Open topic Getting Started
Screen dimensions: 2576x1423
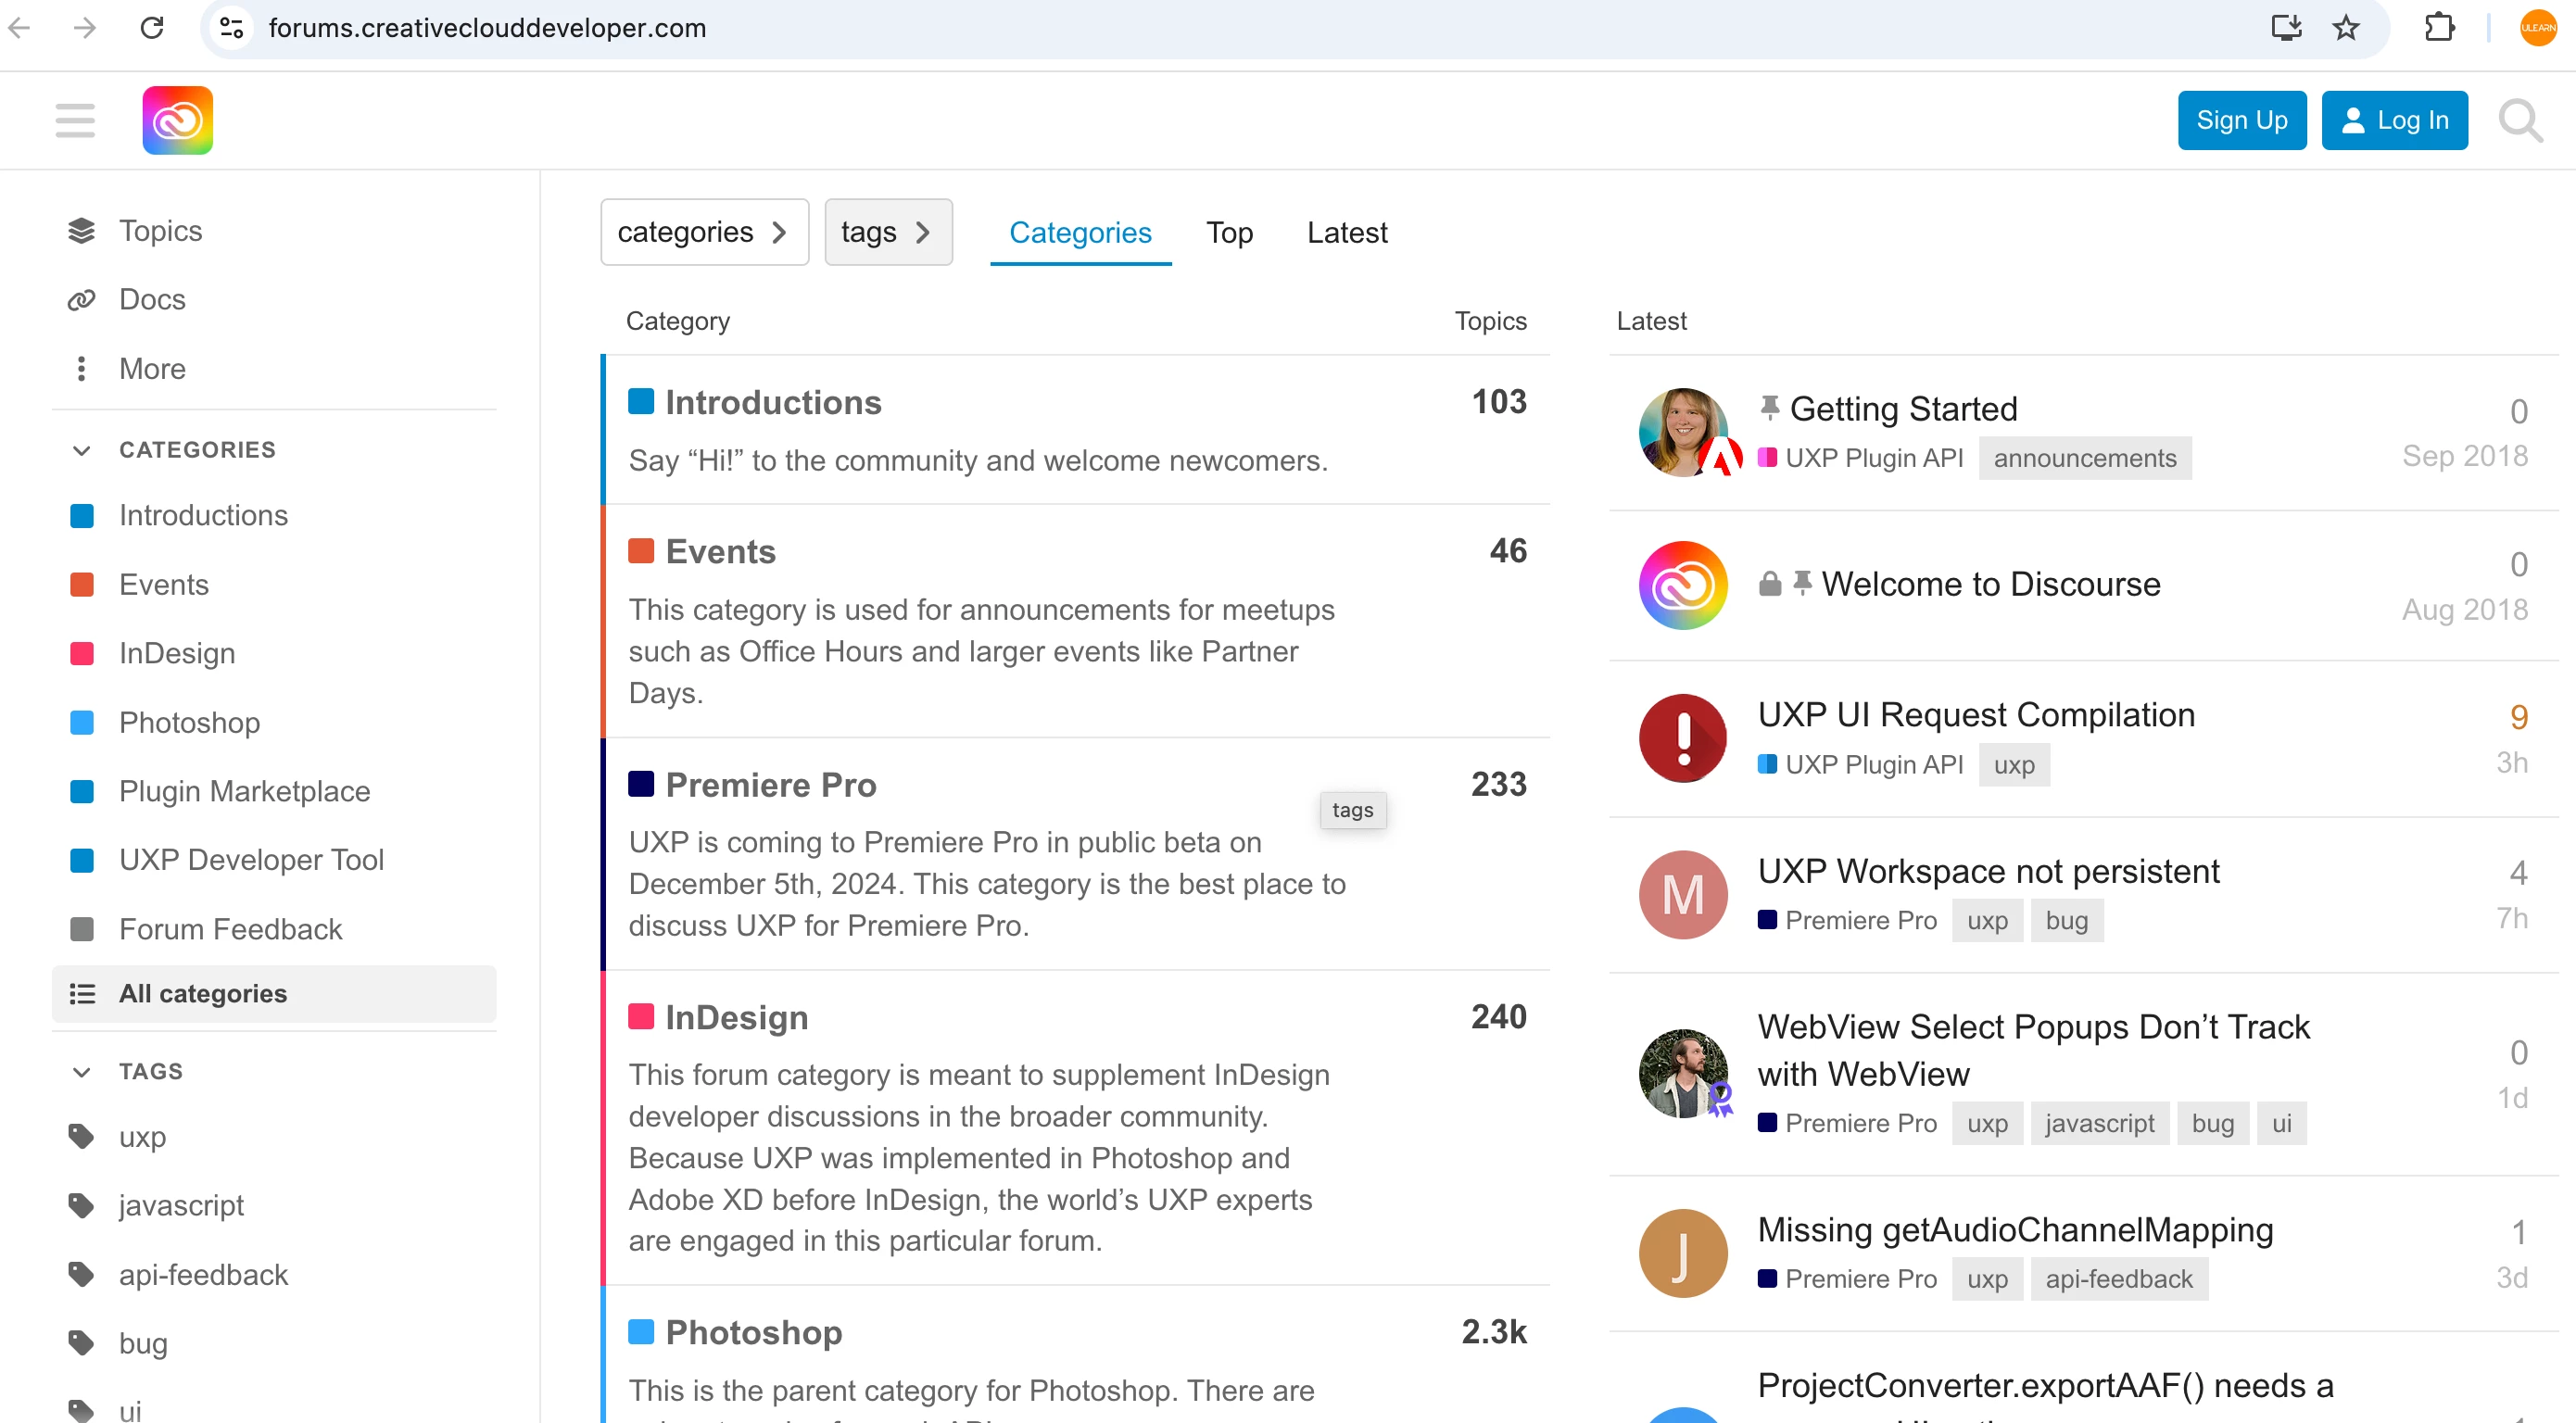(x=1904, y=409)
